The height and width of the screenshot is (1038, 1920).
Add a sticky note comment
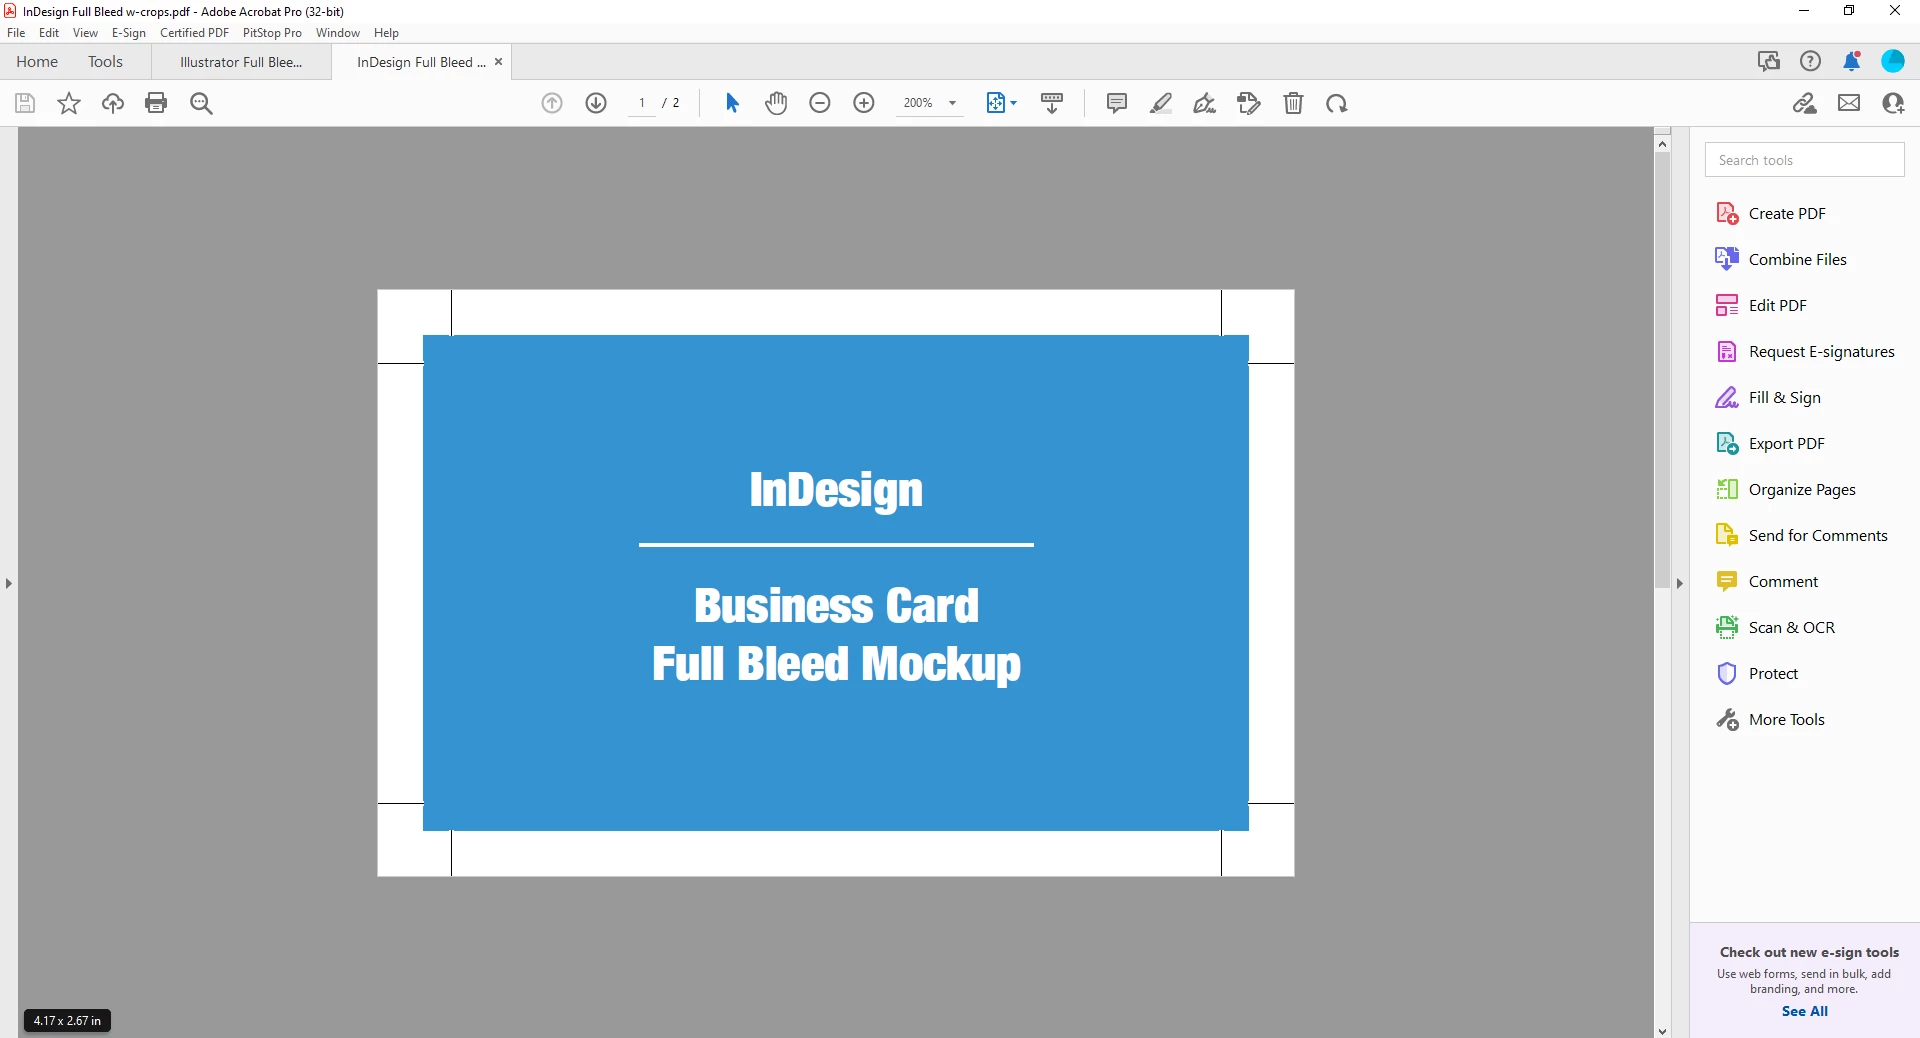tap(1117, 103)
